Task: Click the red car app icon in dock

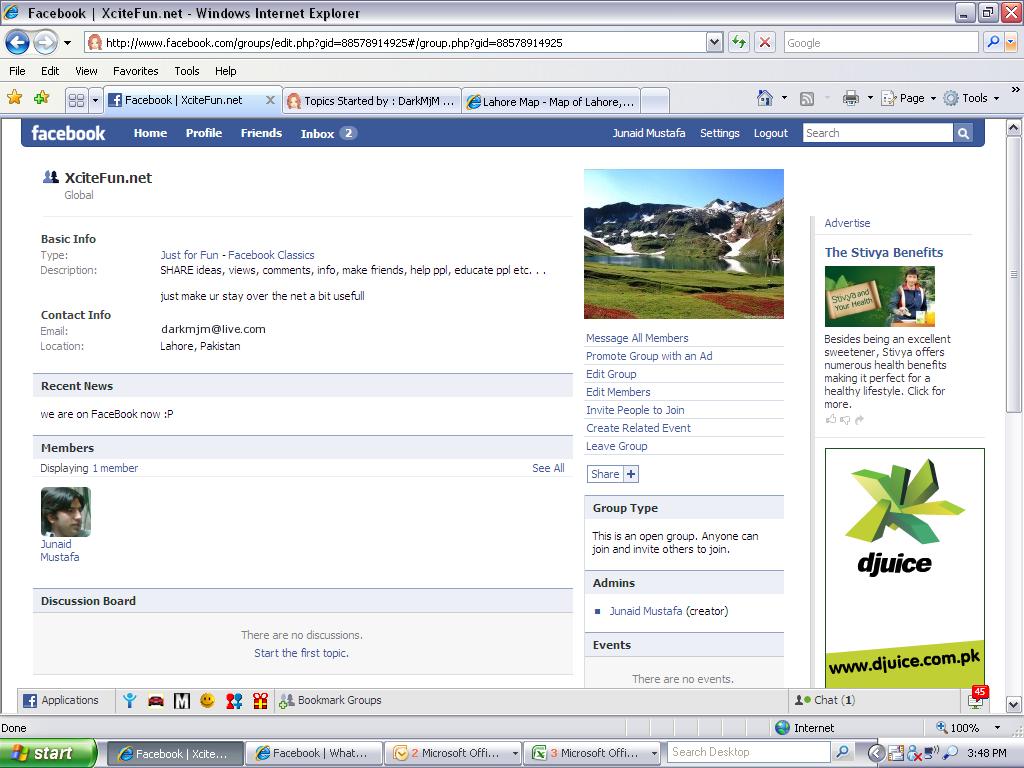Action: tap(155, 701)
